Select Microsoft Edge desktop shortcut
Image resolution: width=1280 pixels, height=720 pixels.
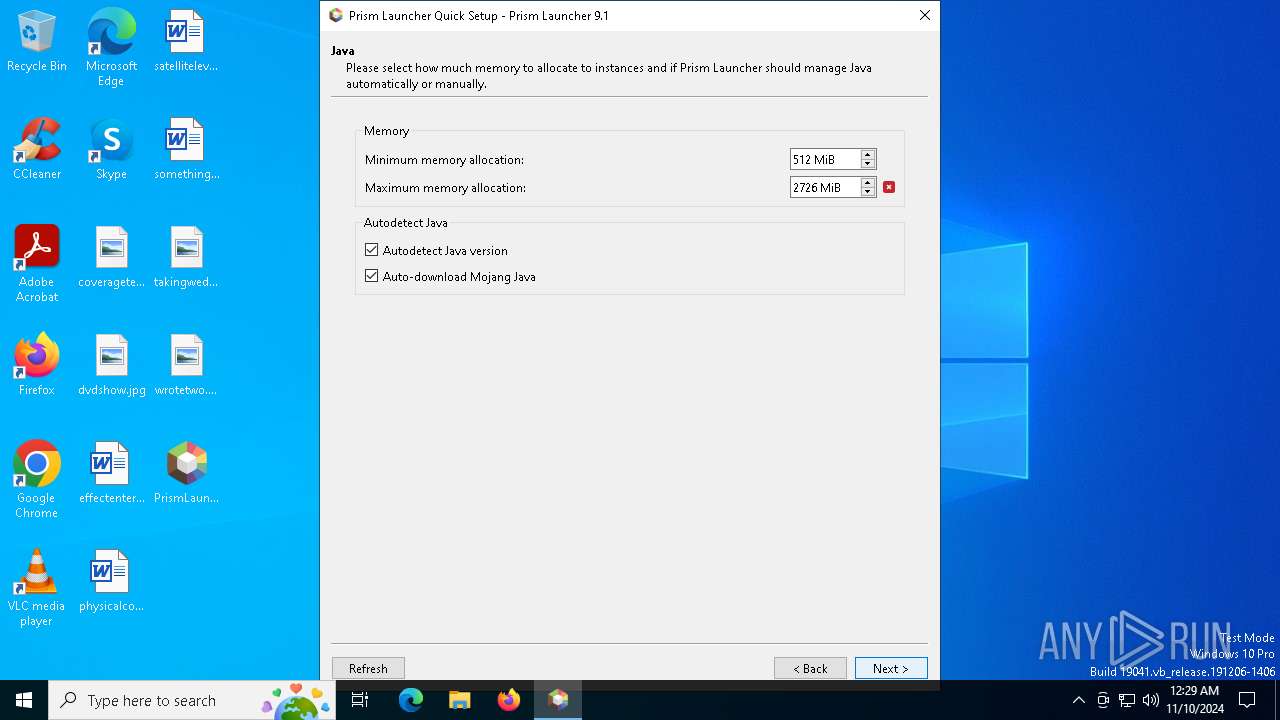click(111, 48)
